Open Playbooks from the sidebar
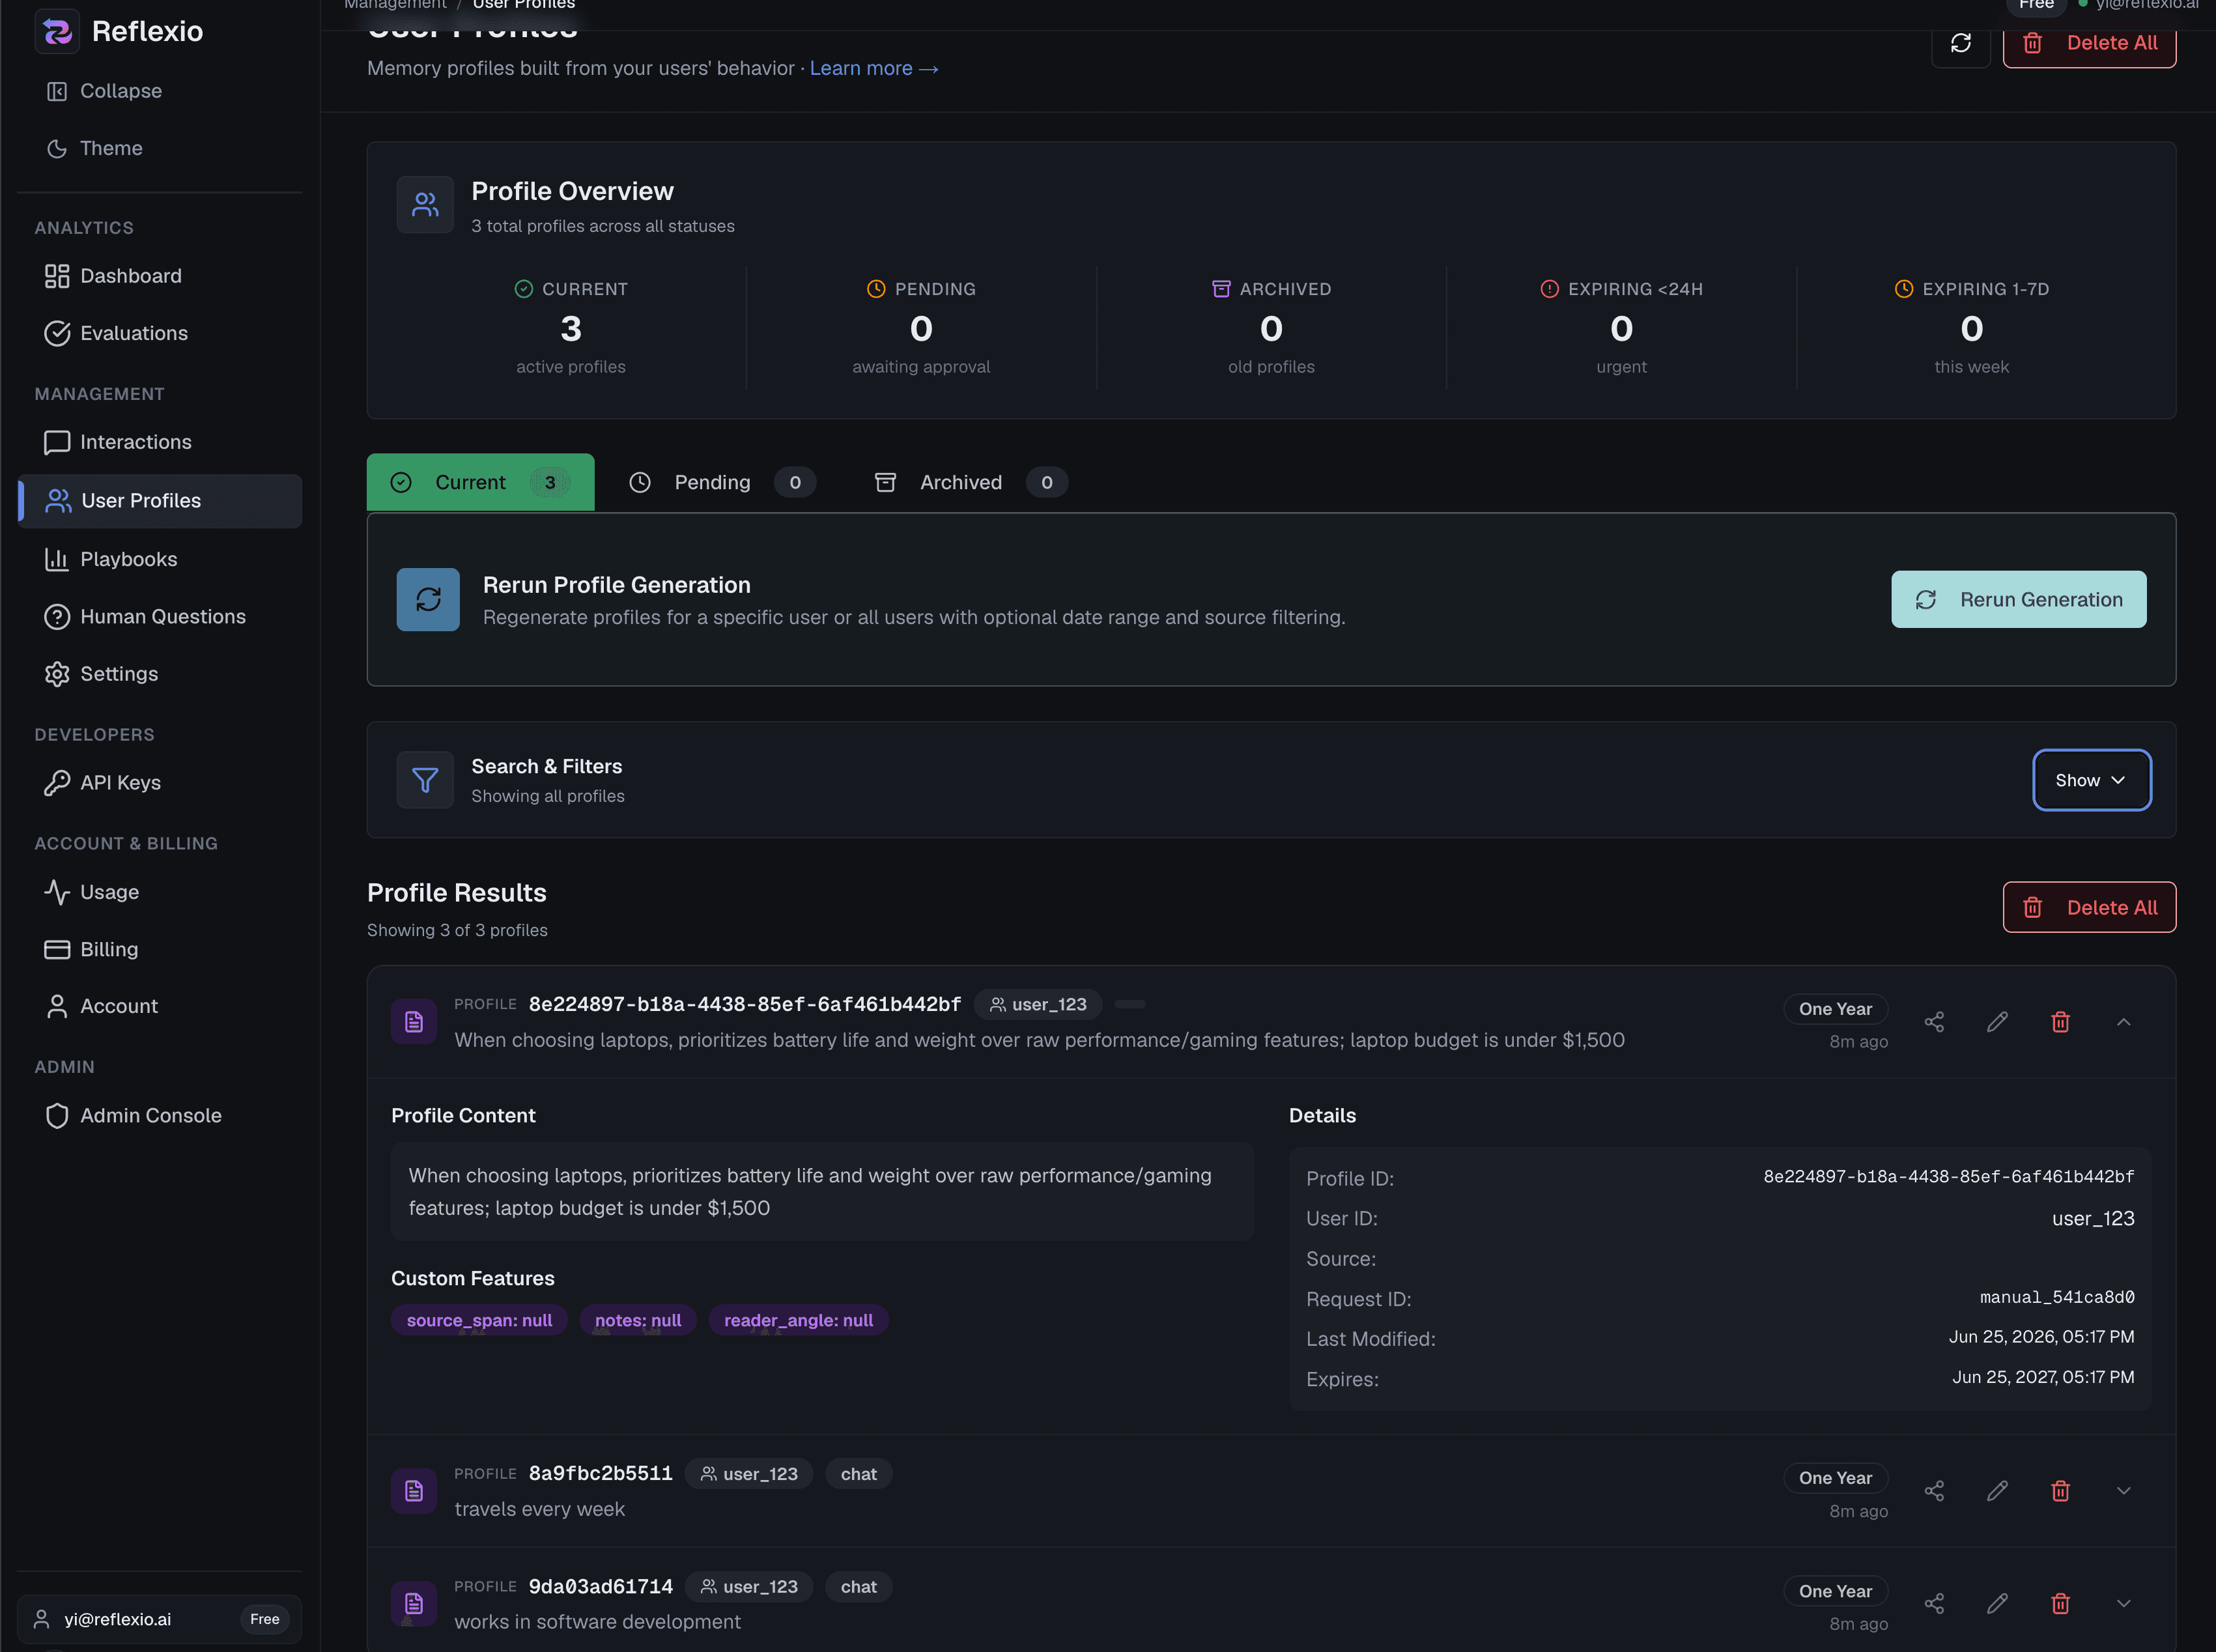This screenshot has width=2216, height=1652. pos(160,559)
